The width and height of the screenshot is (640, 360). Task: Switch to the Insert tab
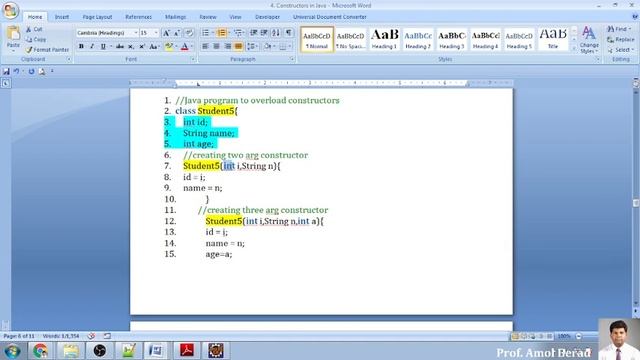62,17
